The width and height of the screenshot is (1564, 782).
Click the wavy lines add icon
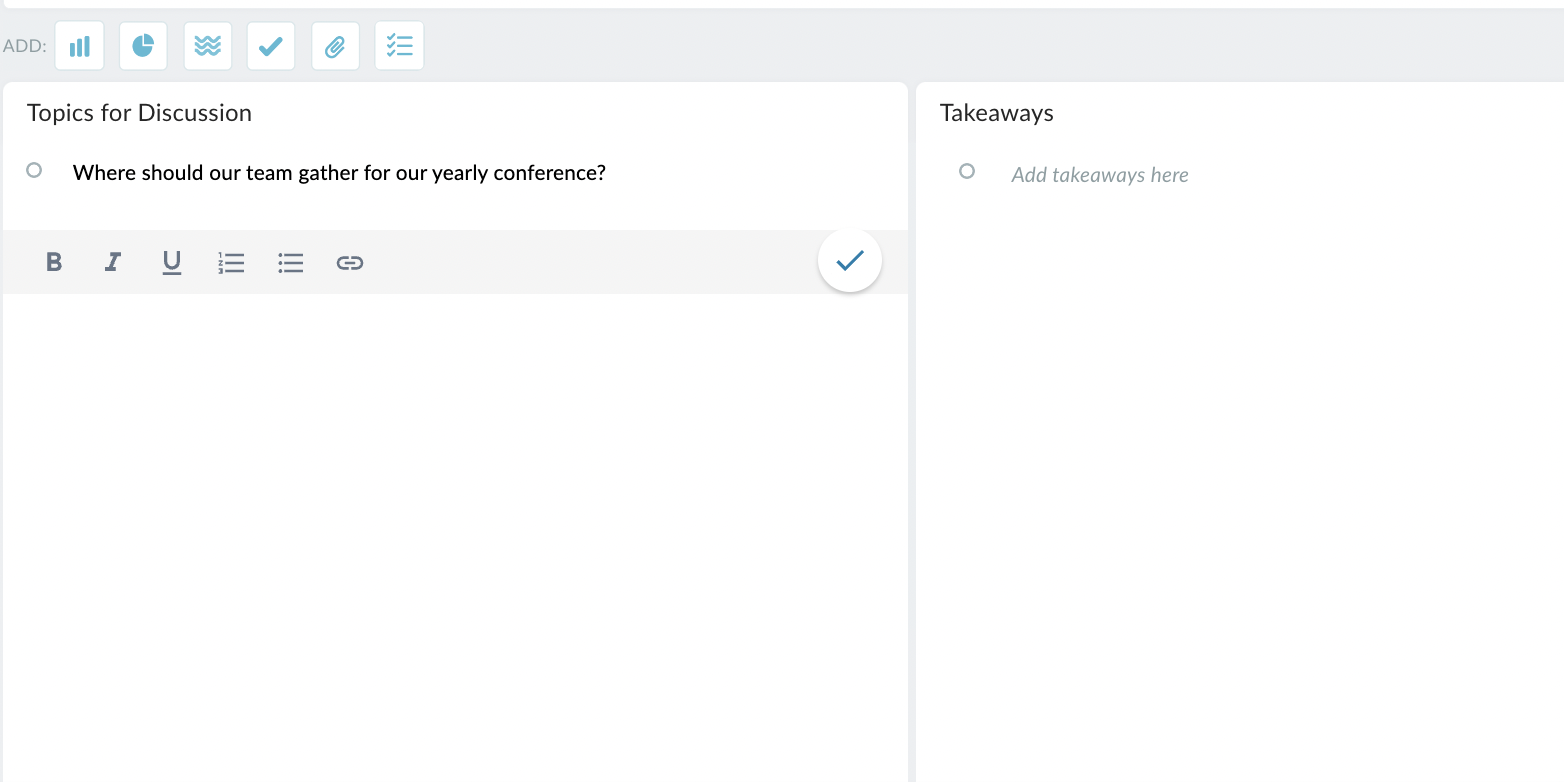[x=207, y=46]
